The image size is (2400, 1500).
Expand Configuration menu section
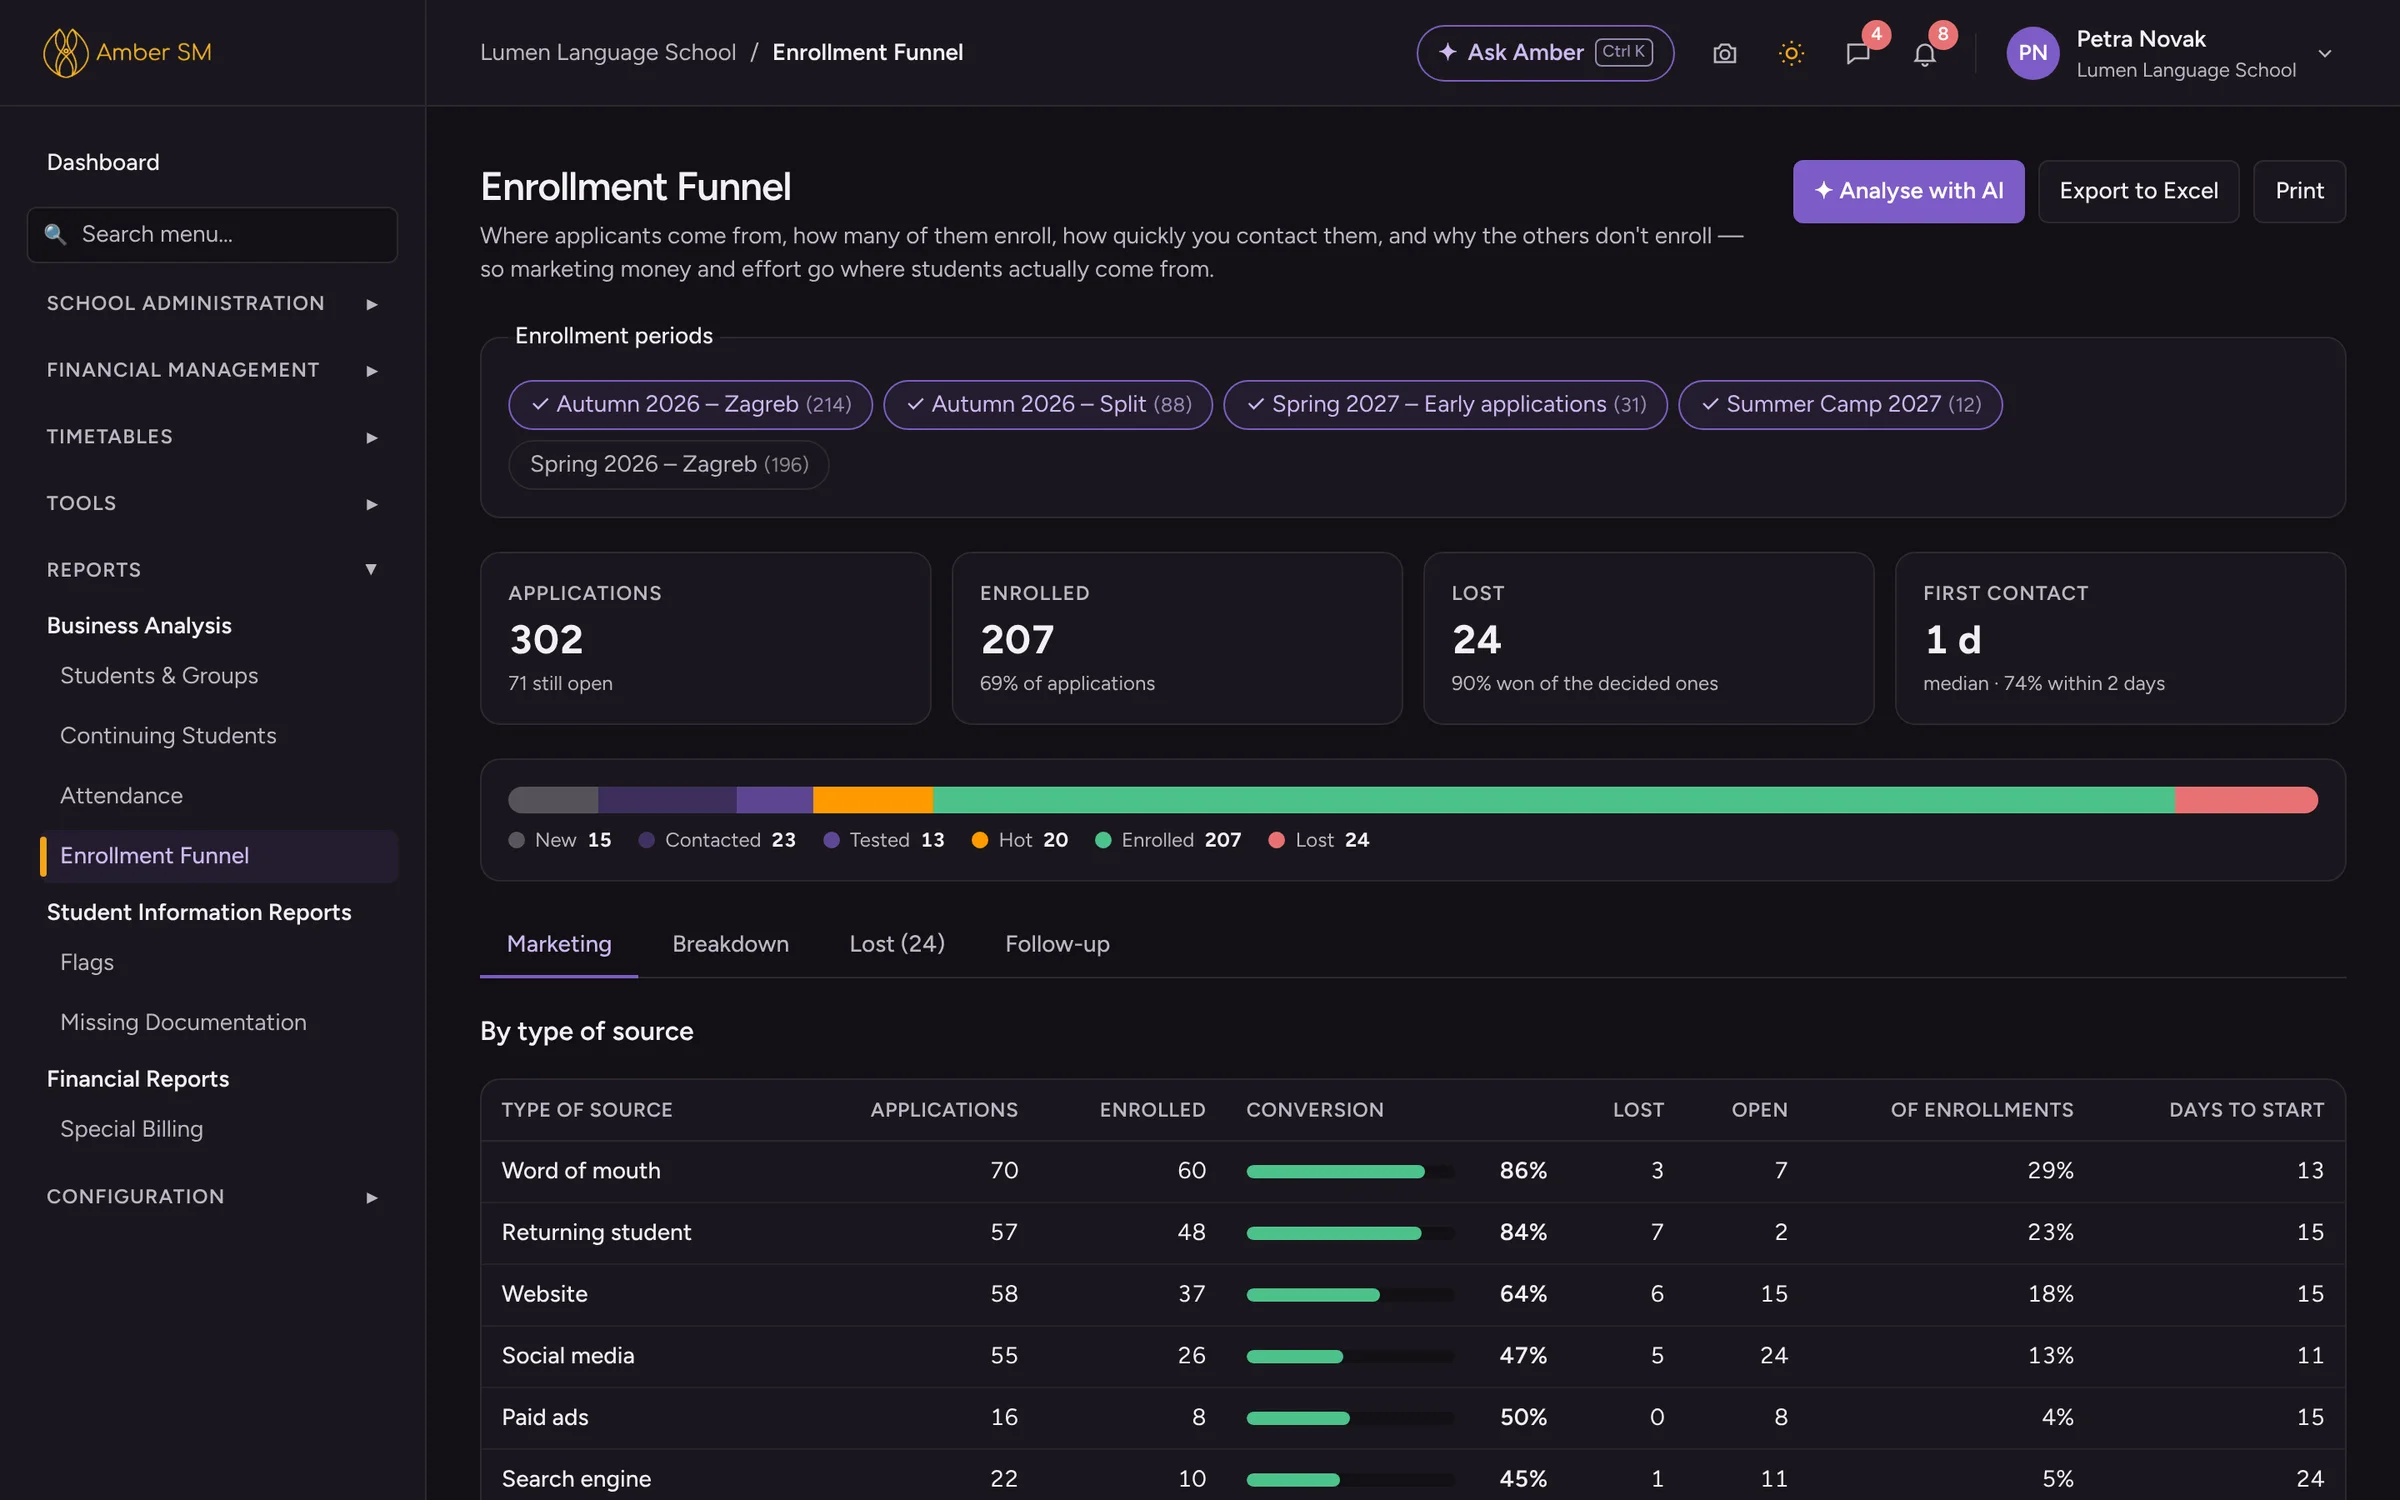click(212, 1196)
